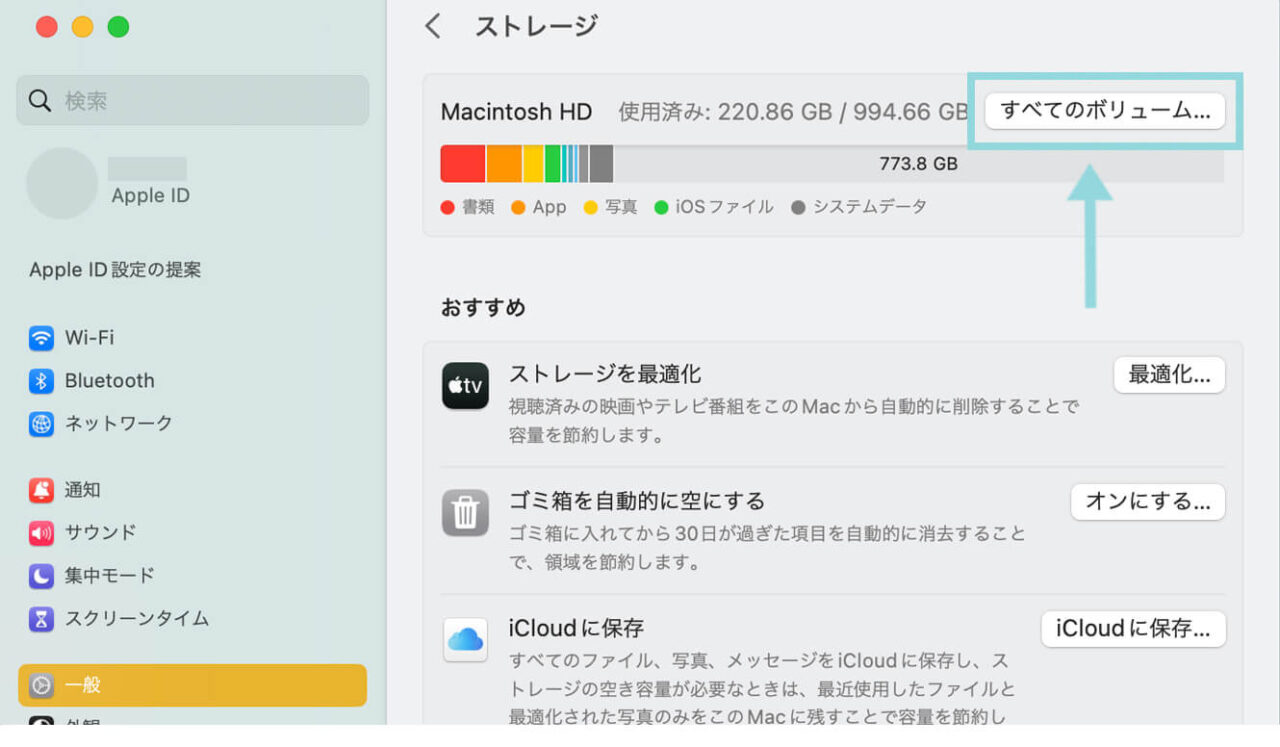The image size is (1280, 747).
Task: Click the yellow 写真 segment of storage bar
Action: [533, 163]
